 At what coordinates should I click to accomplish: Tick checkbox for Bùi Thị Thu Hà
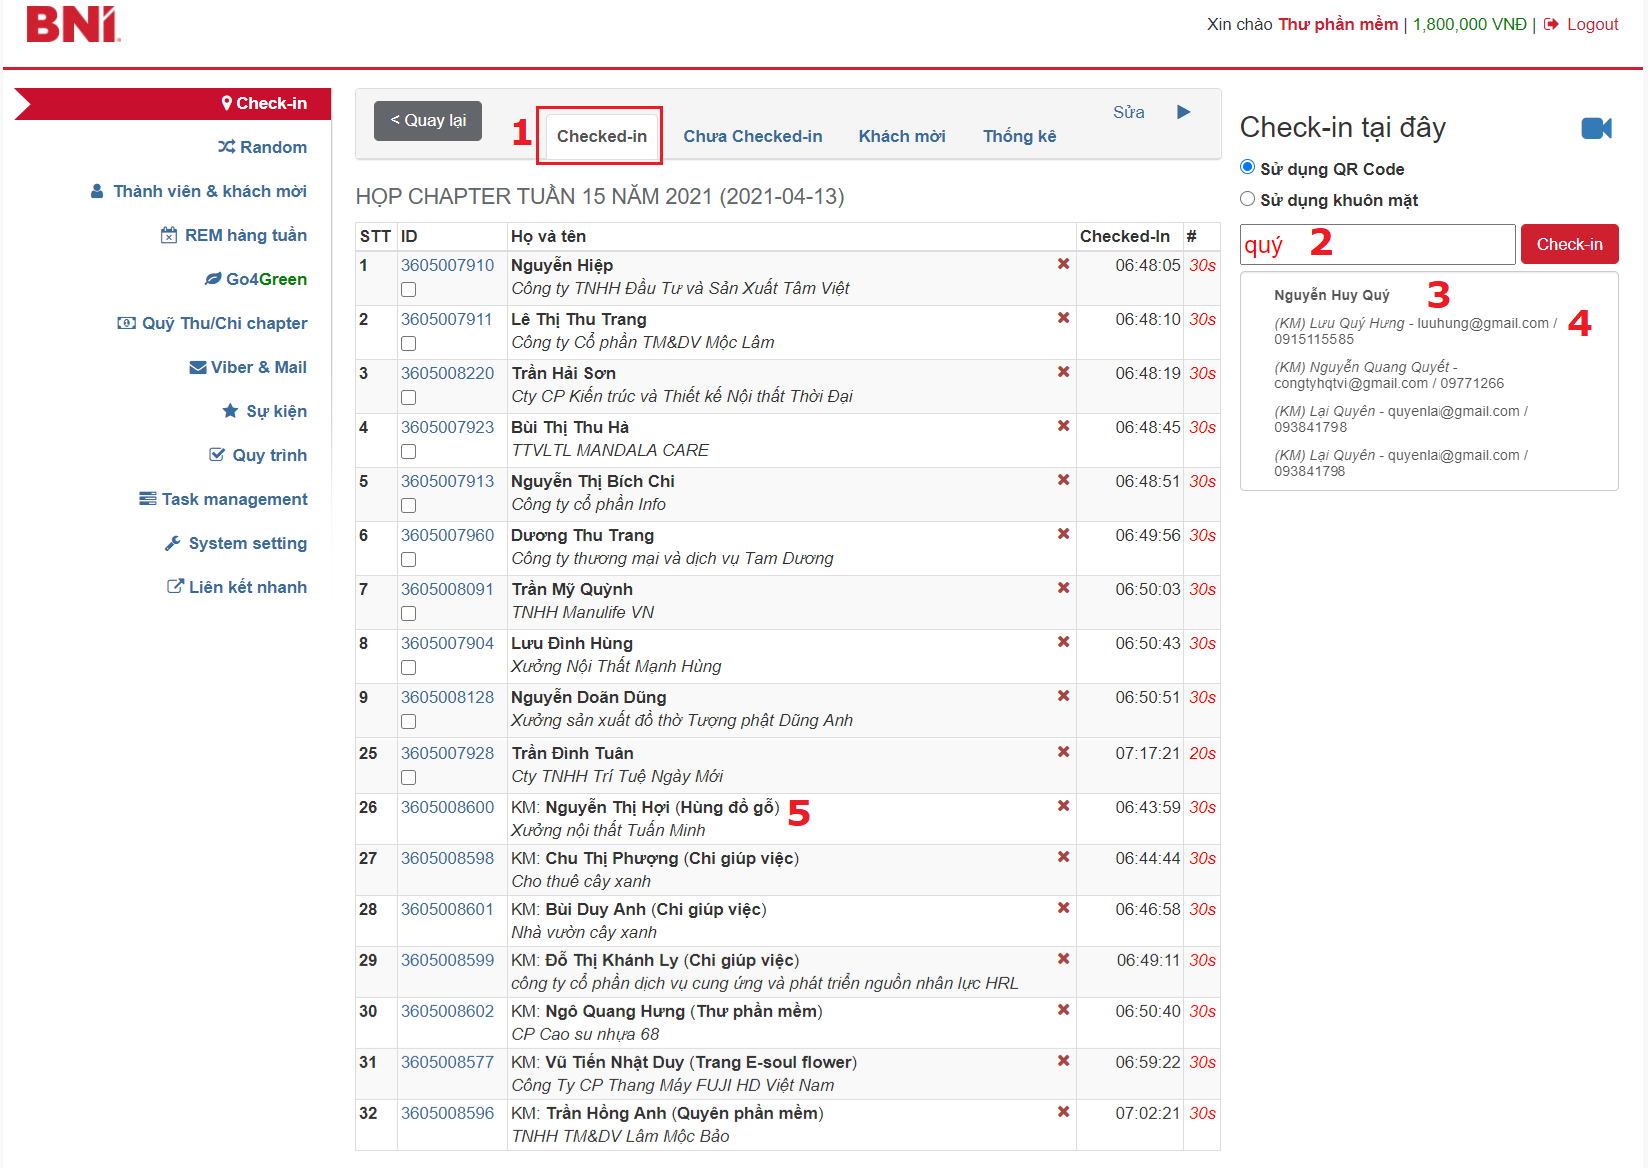pyautogui.click(x=408, y=452)
